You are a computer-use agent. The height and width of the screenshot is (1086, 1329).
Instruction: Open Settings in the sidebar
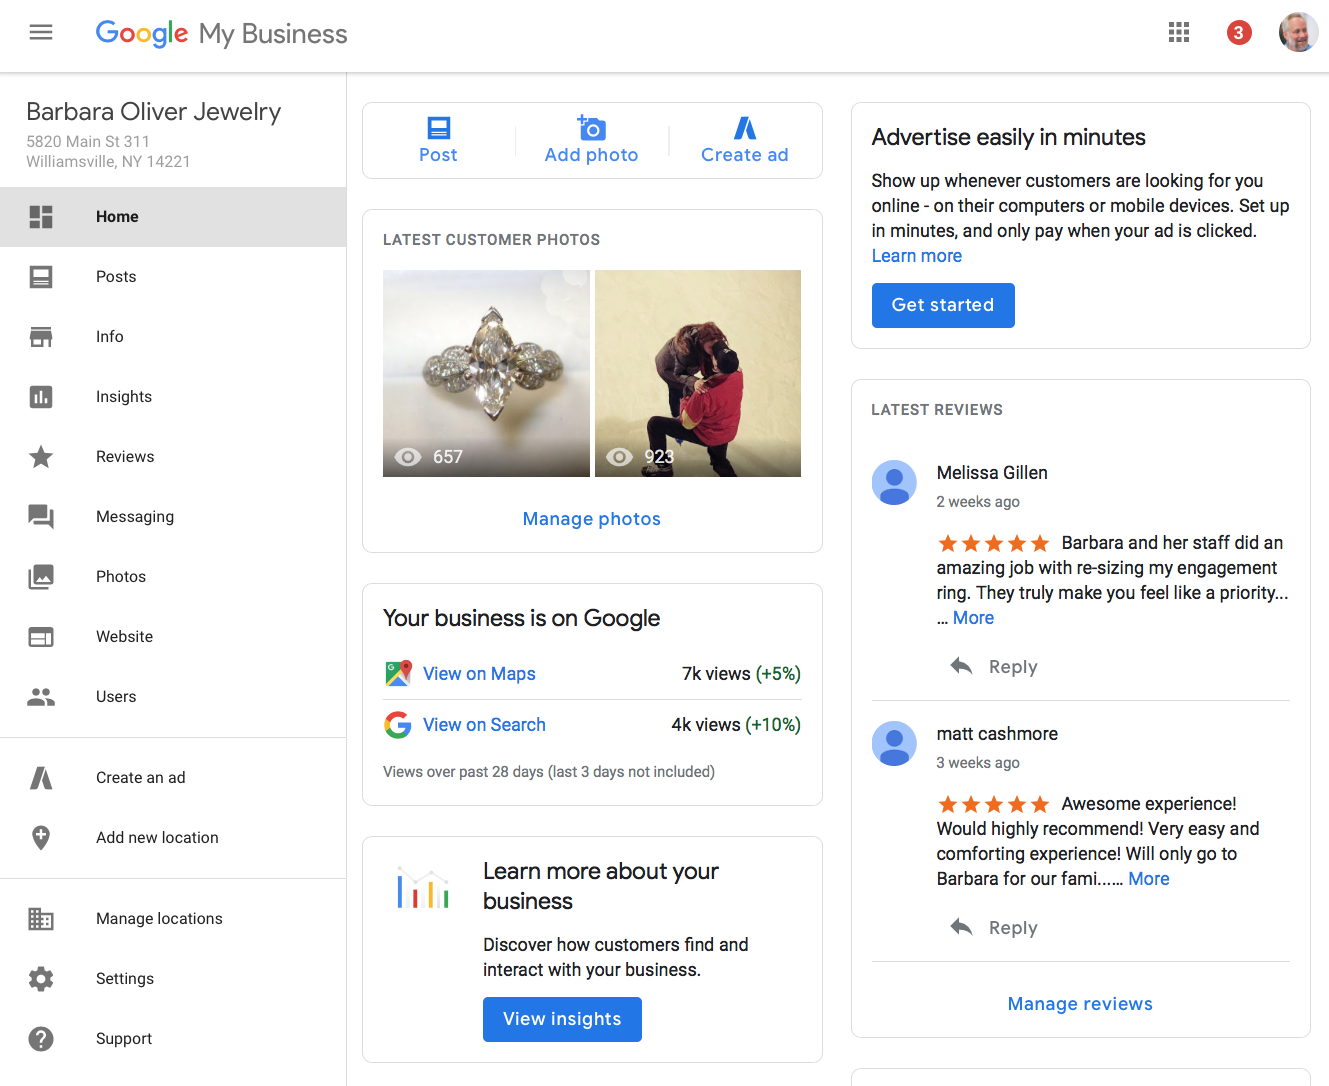[x=173, y=979]
